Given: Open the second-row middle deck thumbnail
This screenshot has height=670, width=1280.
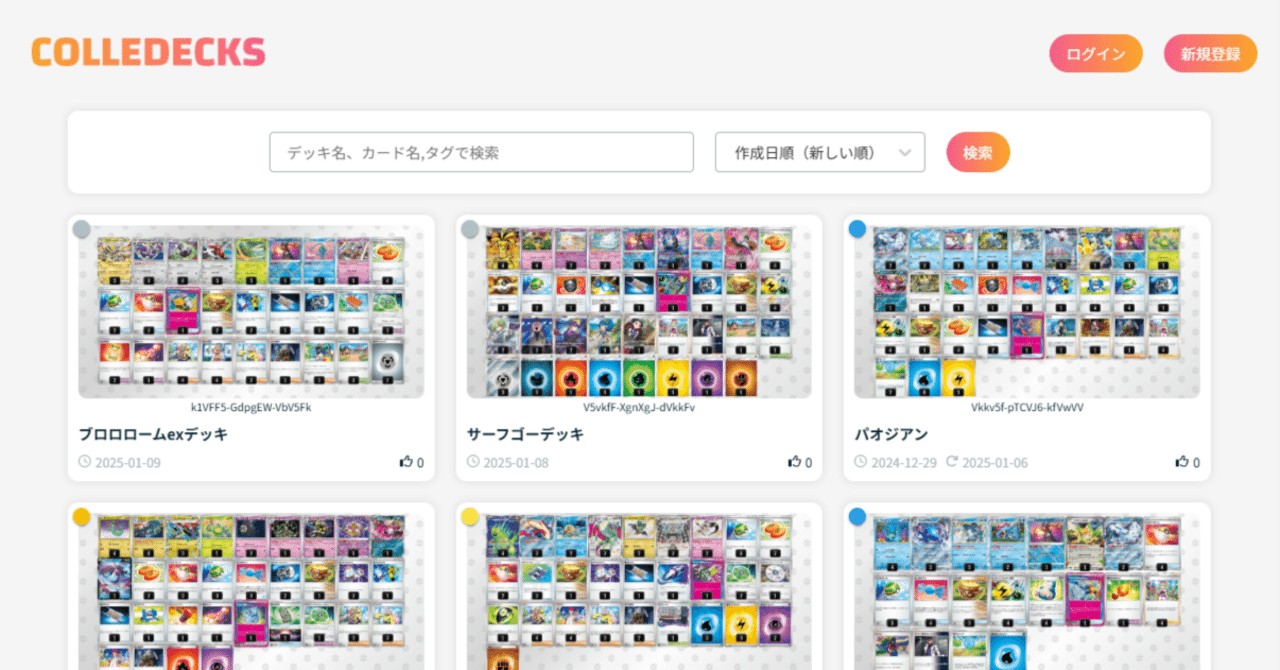Looking at the screenshot, I should coord(639,591).
